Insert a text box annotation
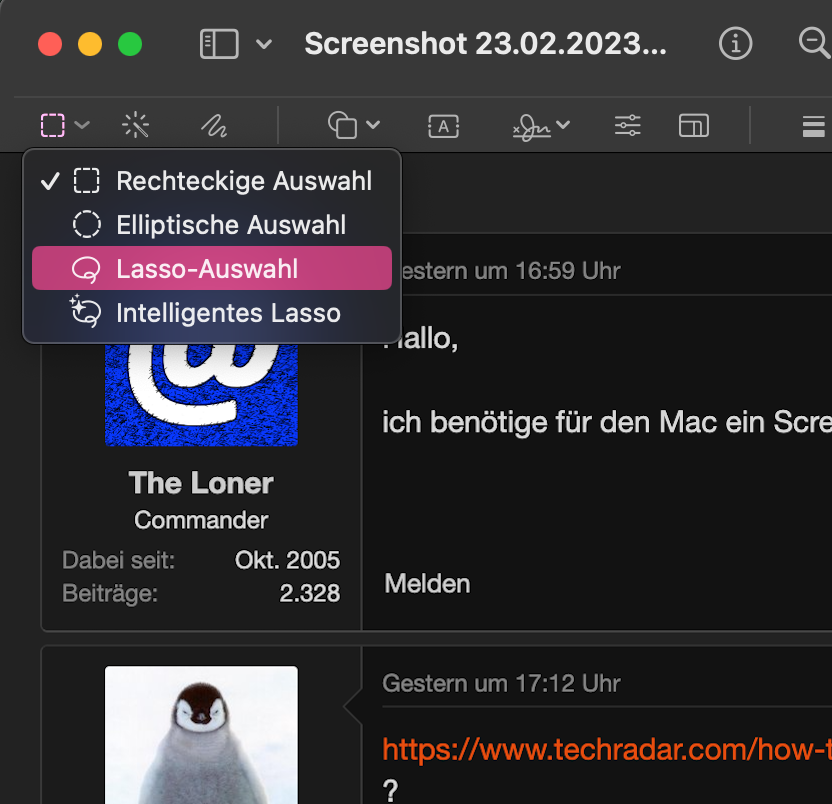The image size is (832, 804). [443, 125]
